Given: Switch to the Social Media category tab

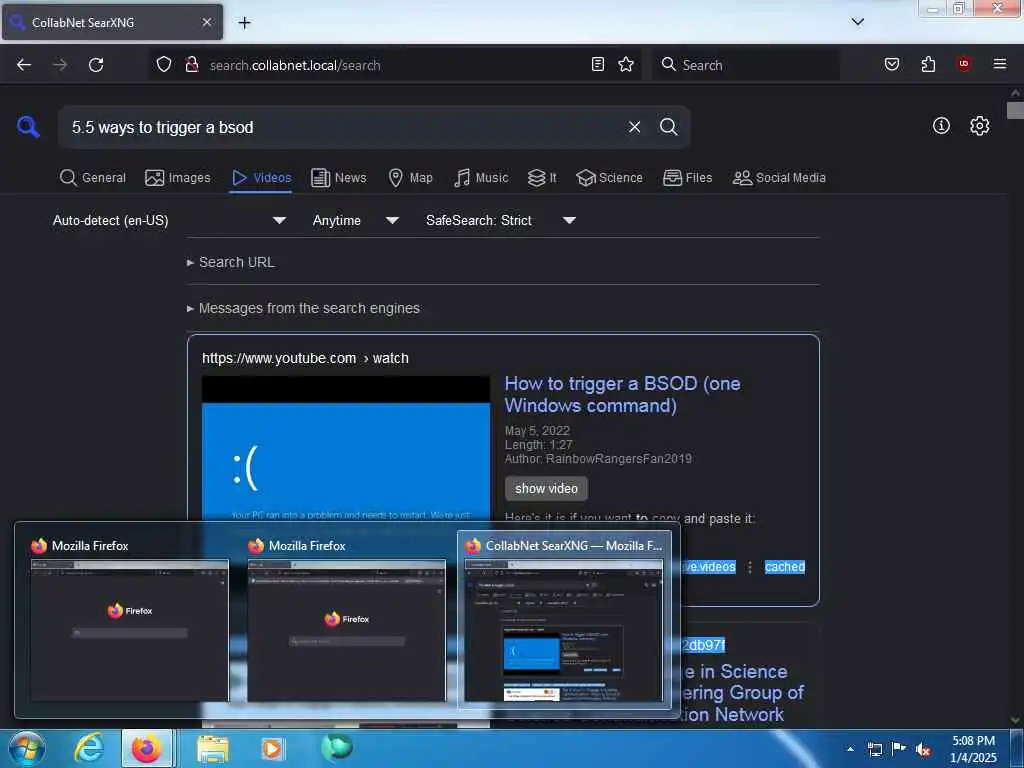Looking at the screenshot, I should coord(779,178).
